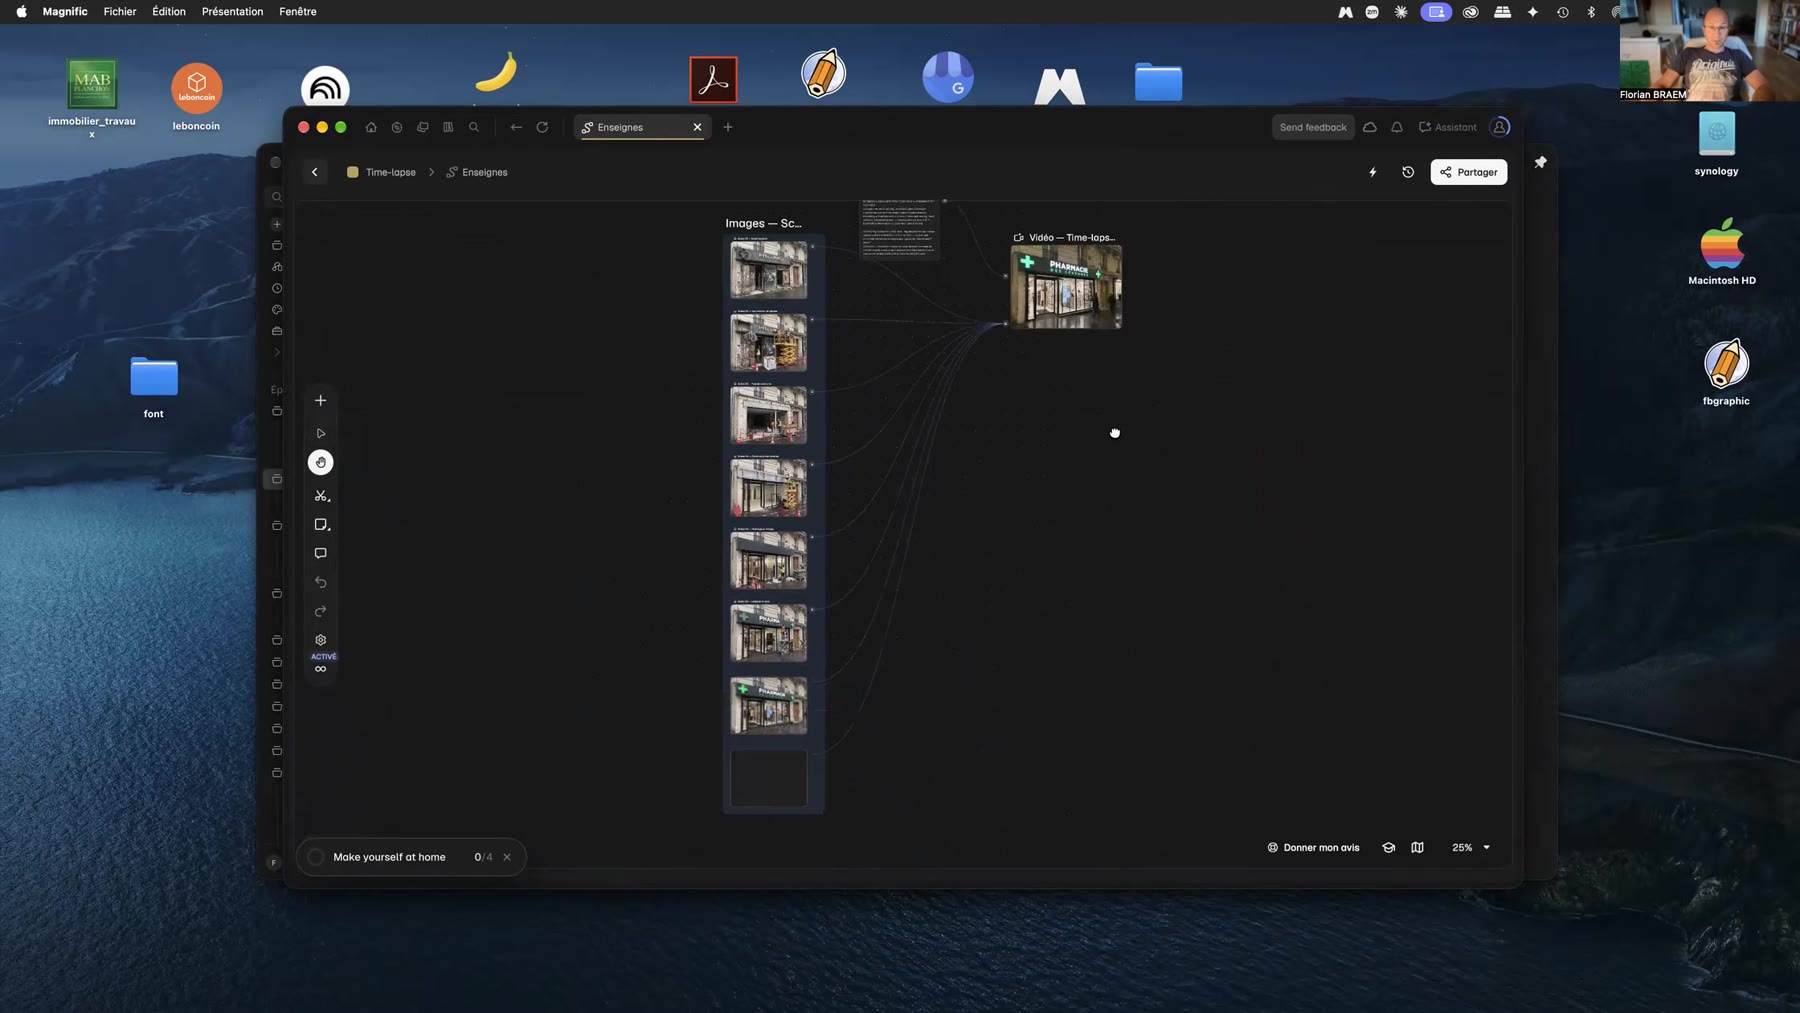The width and height of the screenshot is (1800, 1013).
Task: Navigate back with the left arrow in toolbar
Action: (x=516, y=127)
